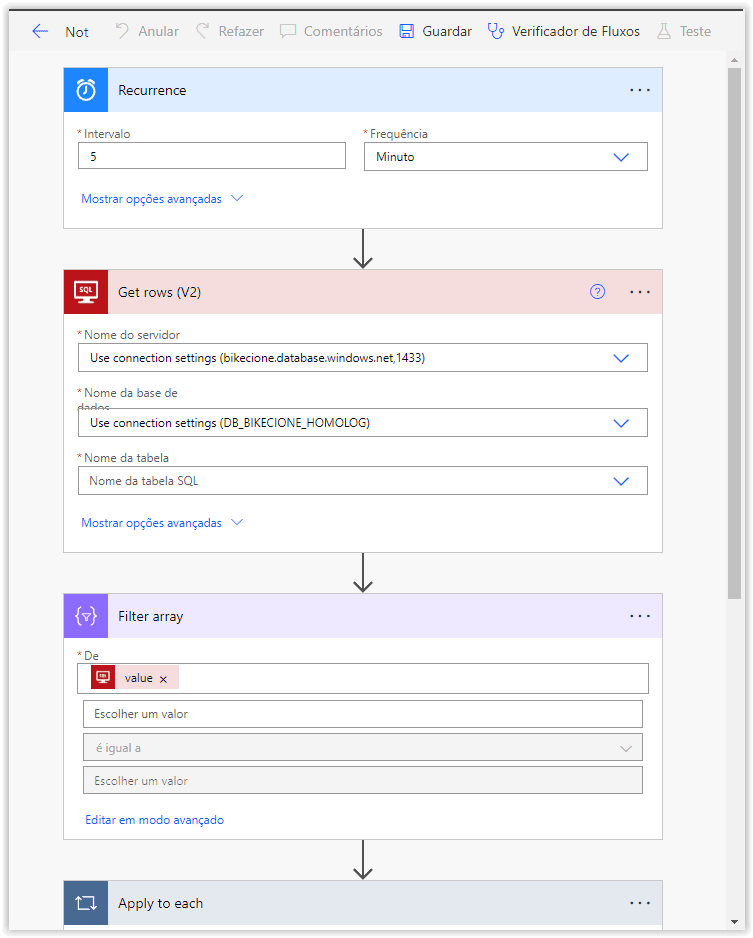The width and height of the screenshot is (753, 938).
Task: Click the Filter array step title
Action: [x=150, y=616]
